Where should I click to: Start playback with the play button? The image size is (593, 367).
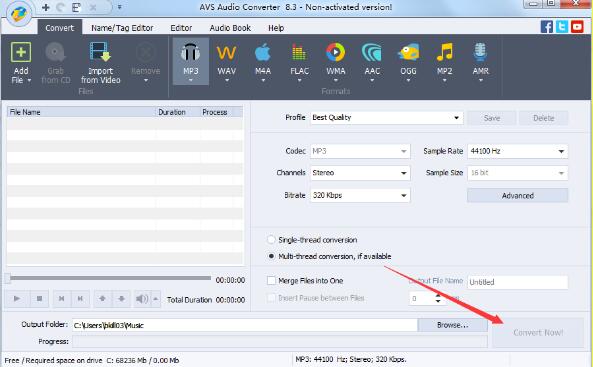coord(17,299)
